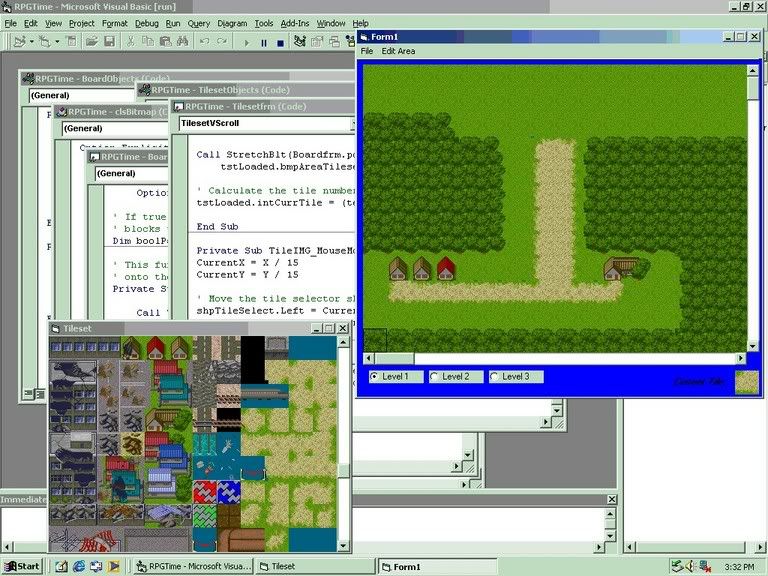Click the Add Standard EXE Project toolbar icon

[20, 42]
